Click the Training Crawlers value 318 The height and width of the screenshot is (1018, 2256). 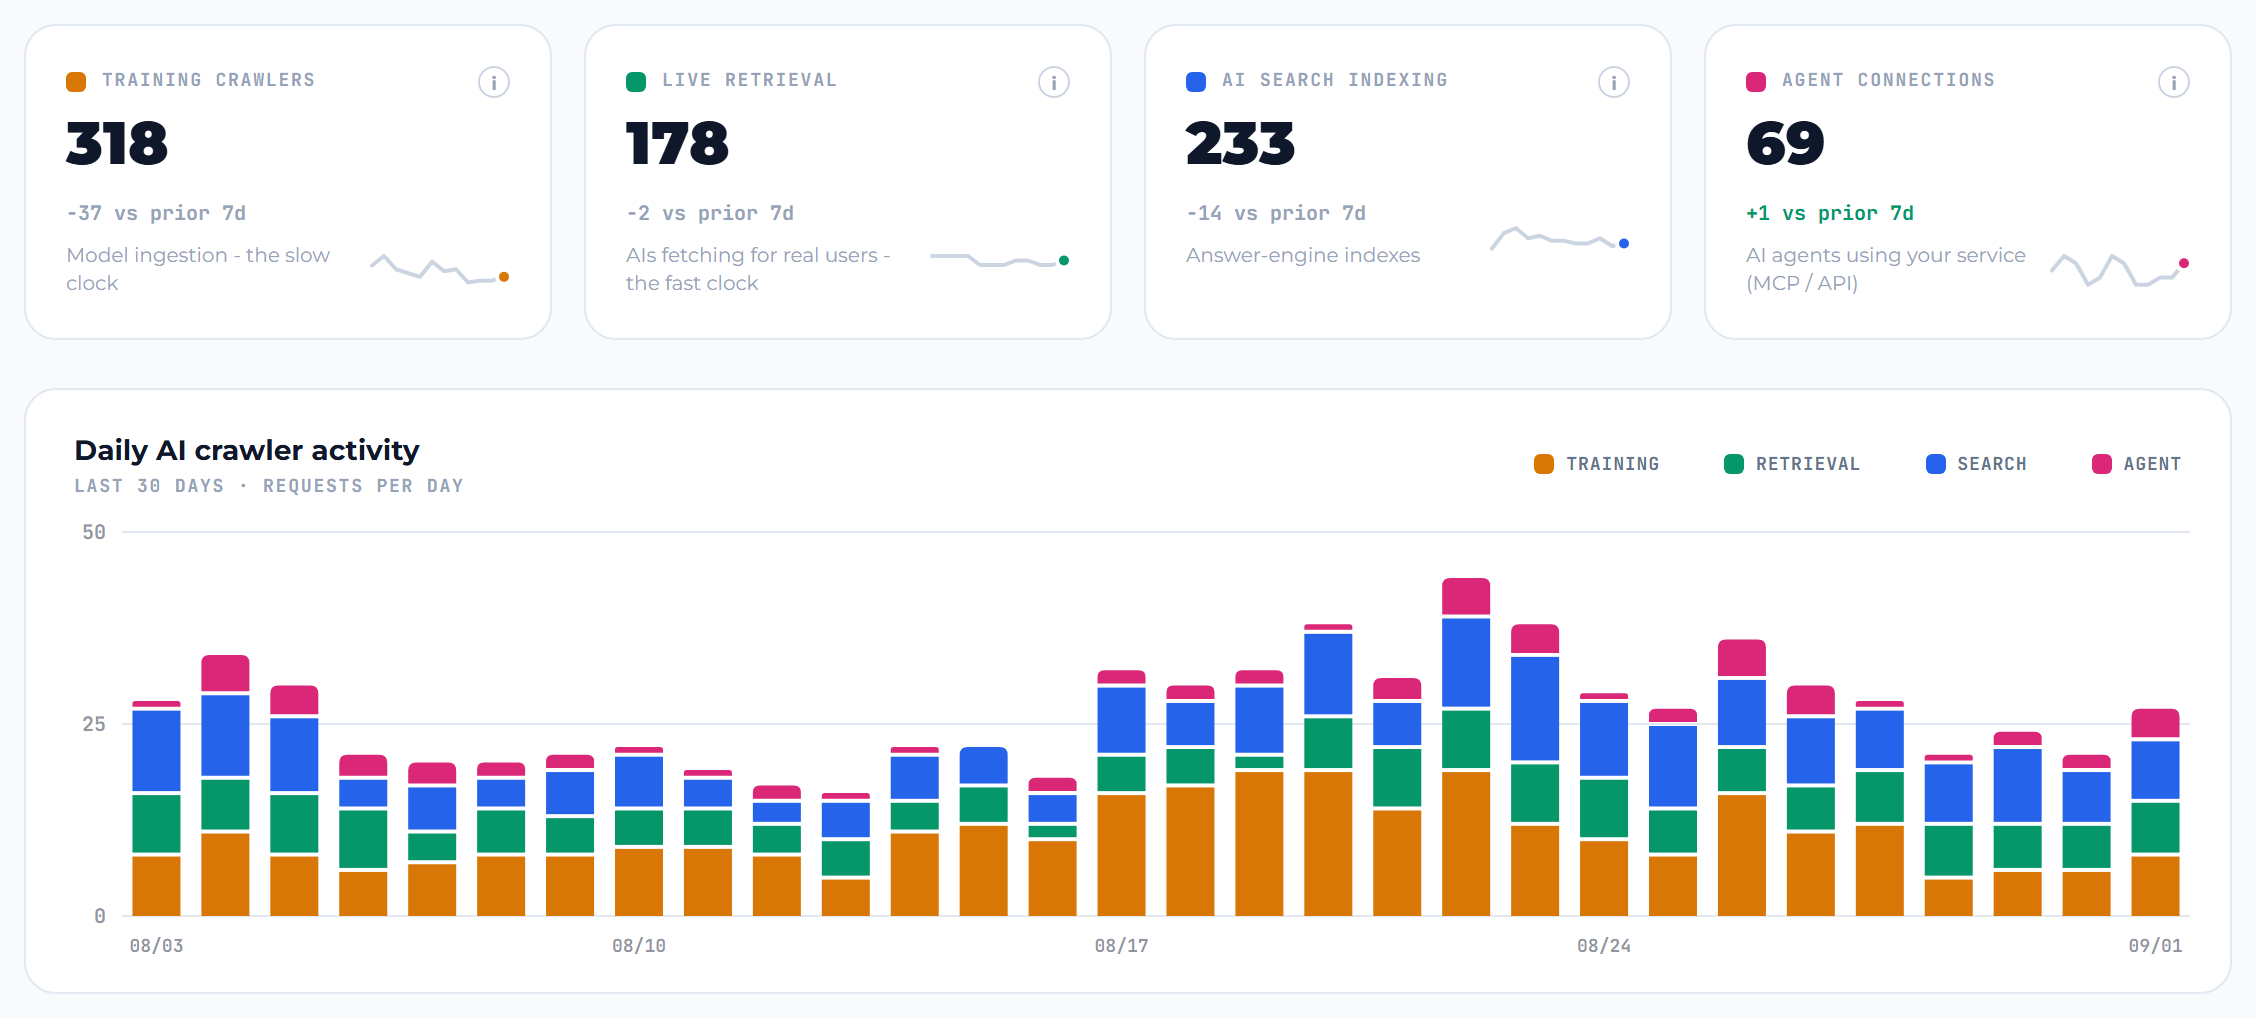[117, 143]
